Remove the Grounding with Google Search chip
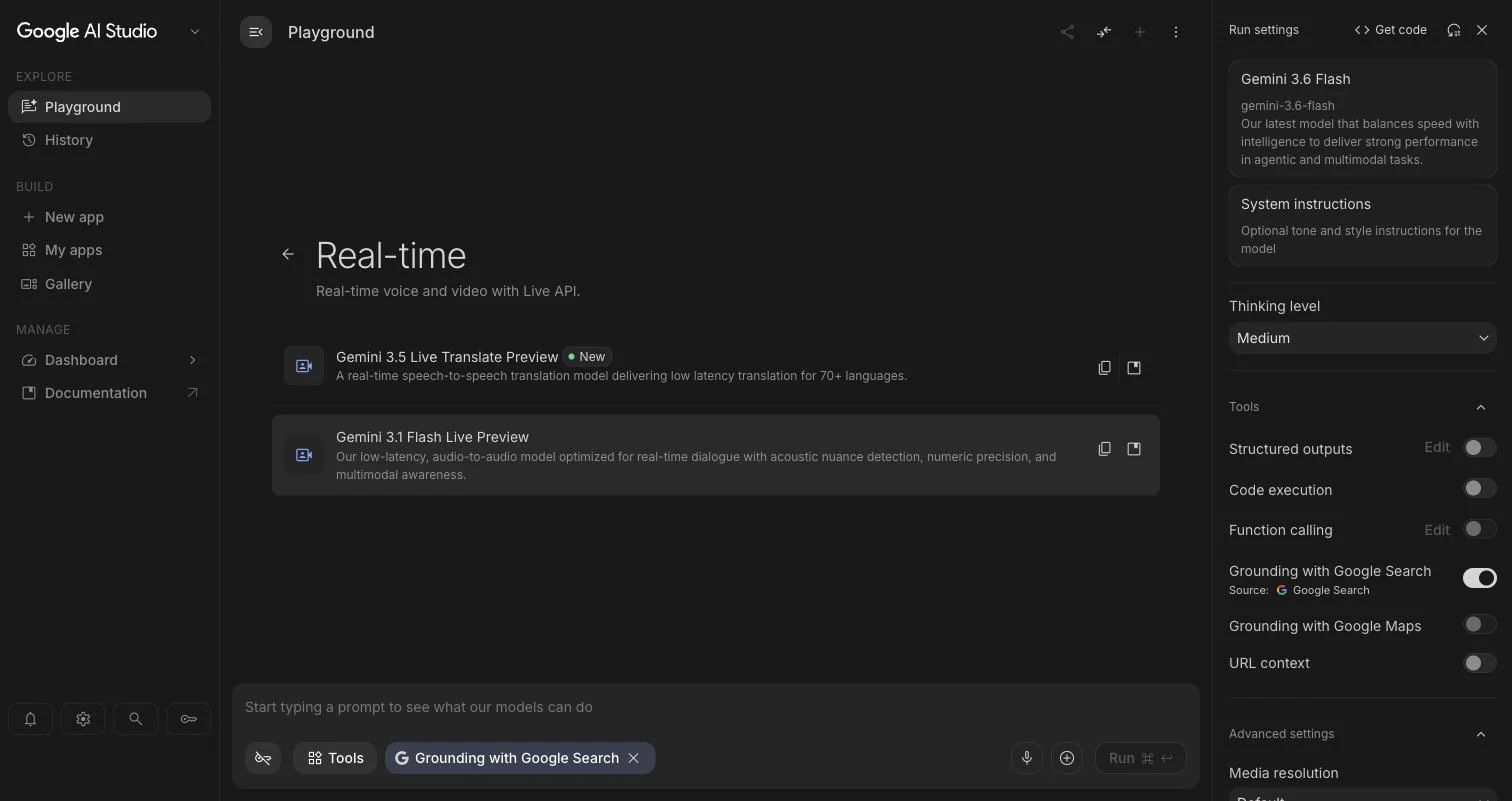Image resolution: width=1512 pixels, height=801 pixels. tap(633, 758)
